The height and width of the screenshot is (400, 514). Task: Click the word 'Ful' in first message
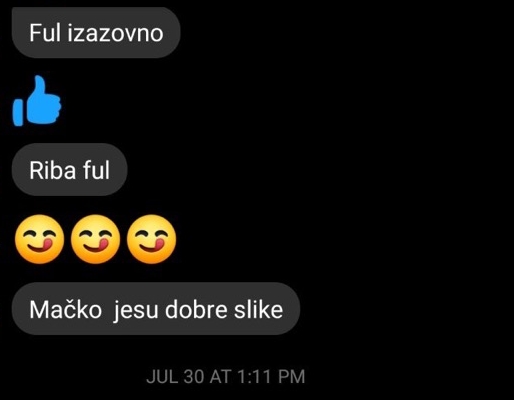tap(45, 33)
